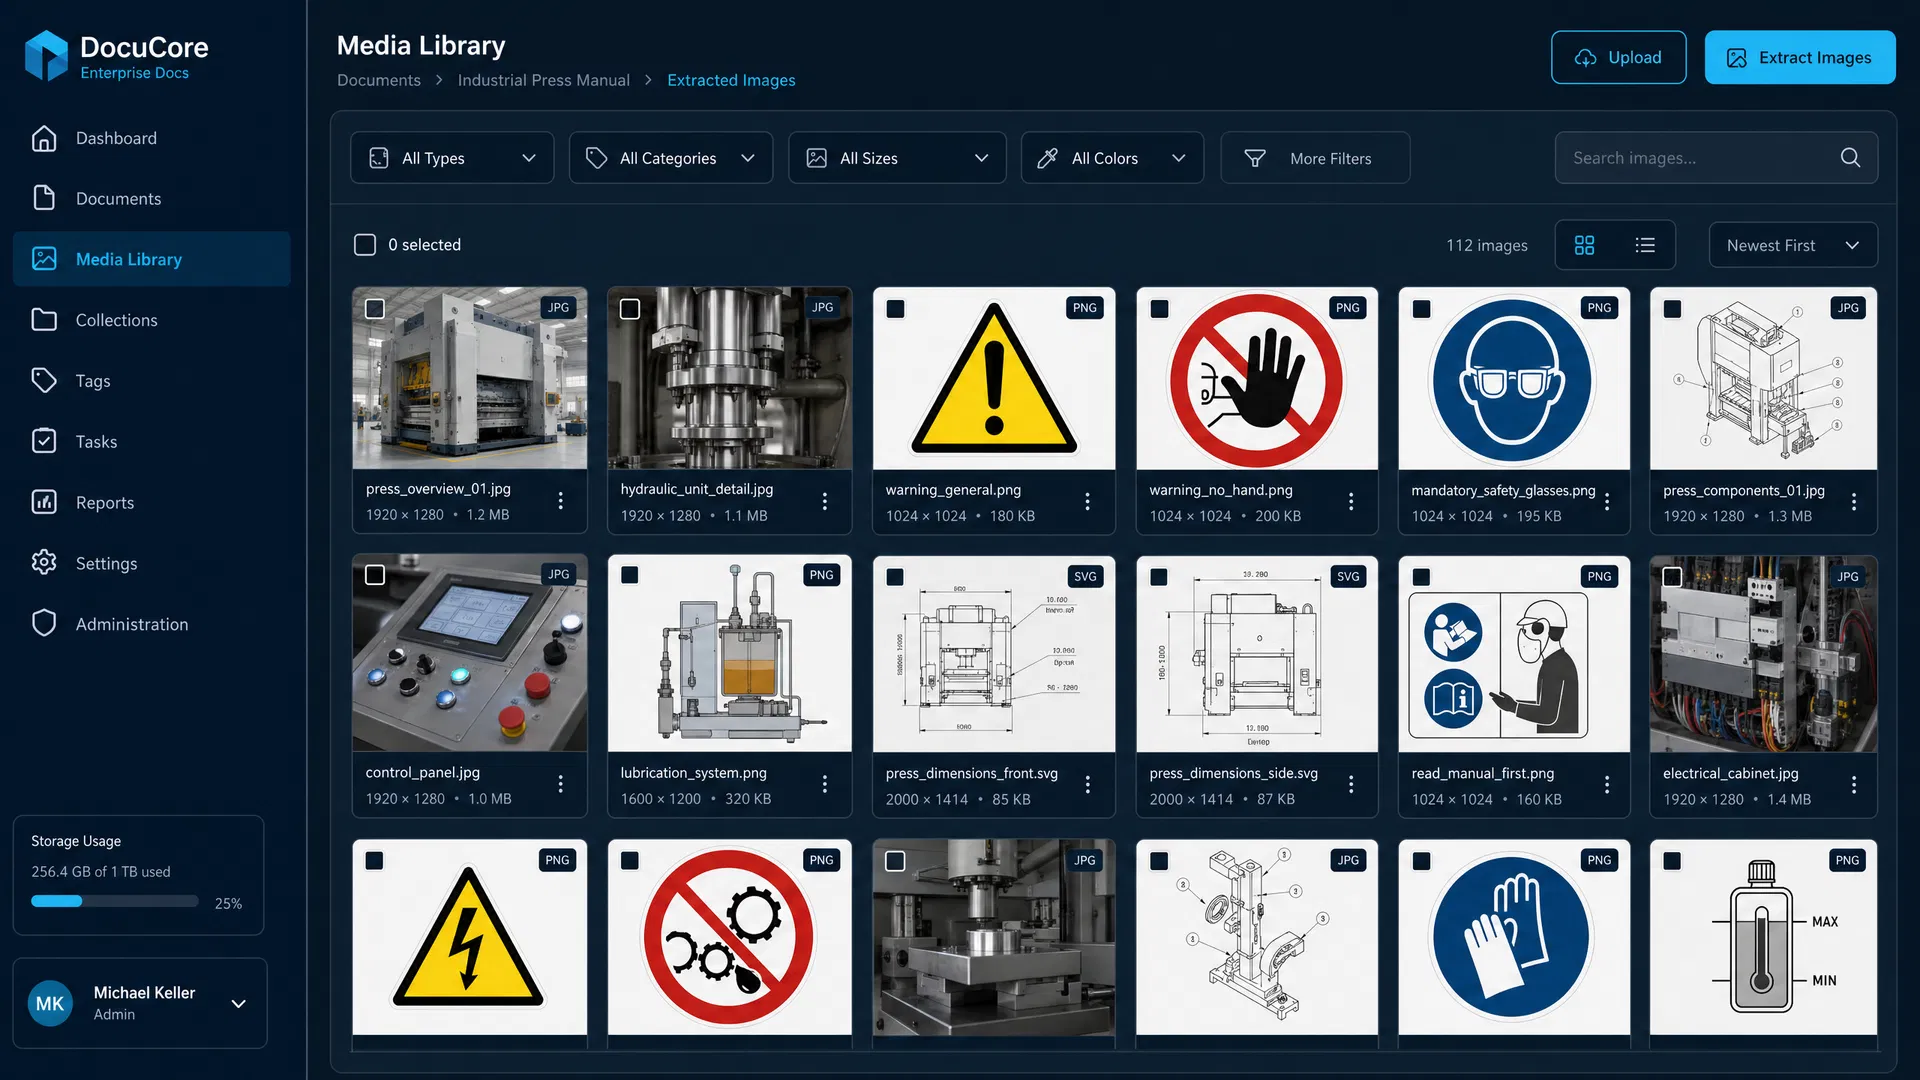Check the control_panel.jpg image checkbox
This screenshot has height=1080, width=1920.
click(x=375, y=575)
